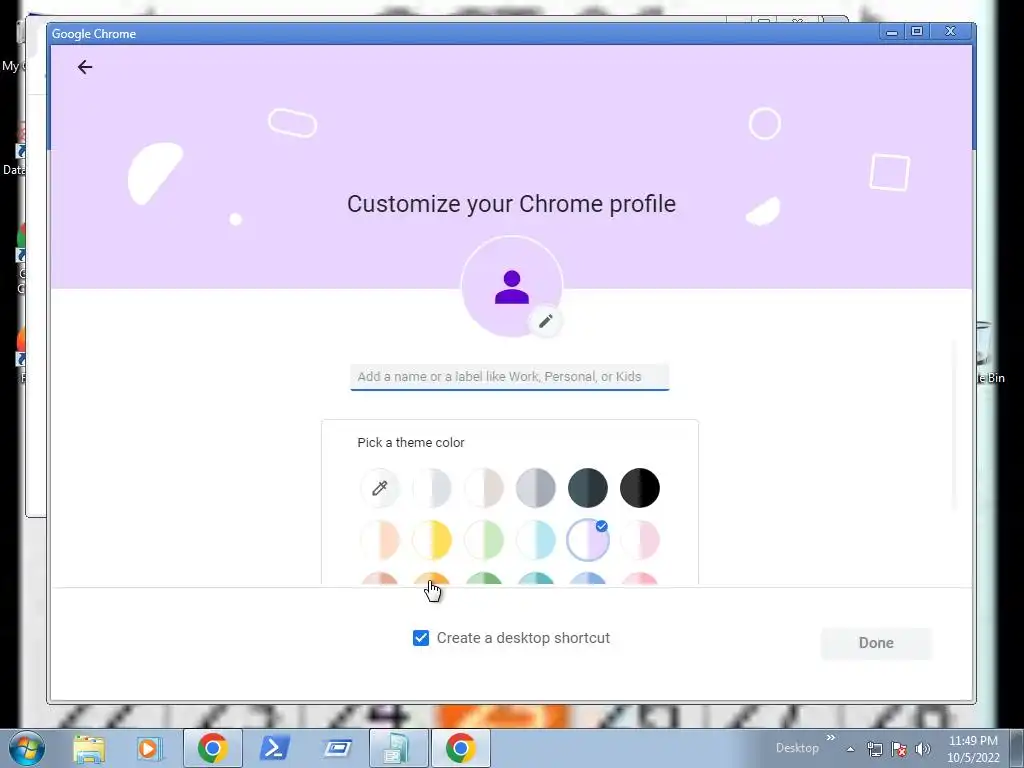The image size is (1024, 768).
Task: Edit avatar with the pencil icon
Action: pos(546,321)
